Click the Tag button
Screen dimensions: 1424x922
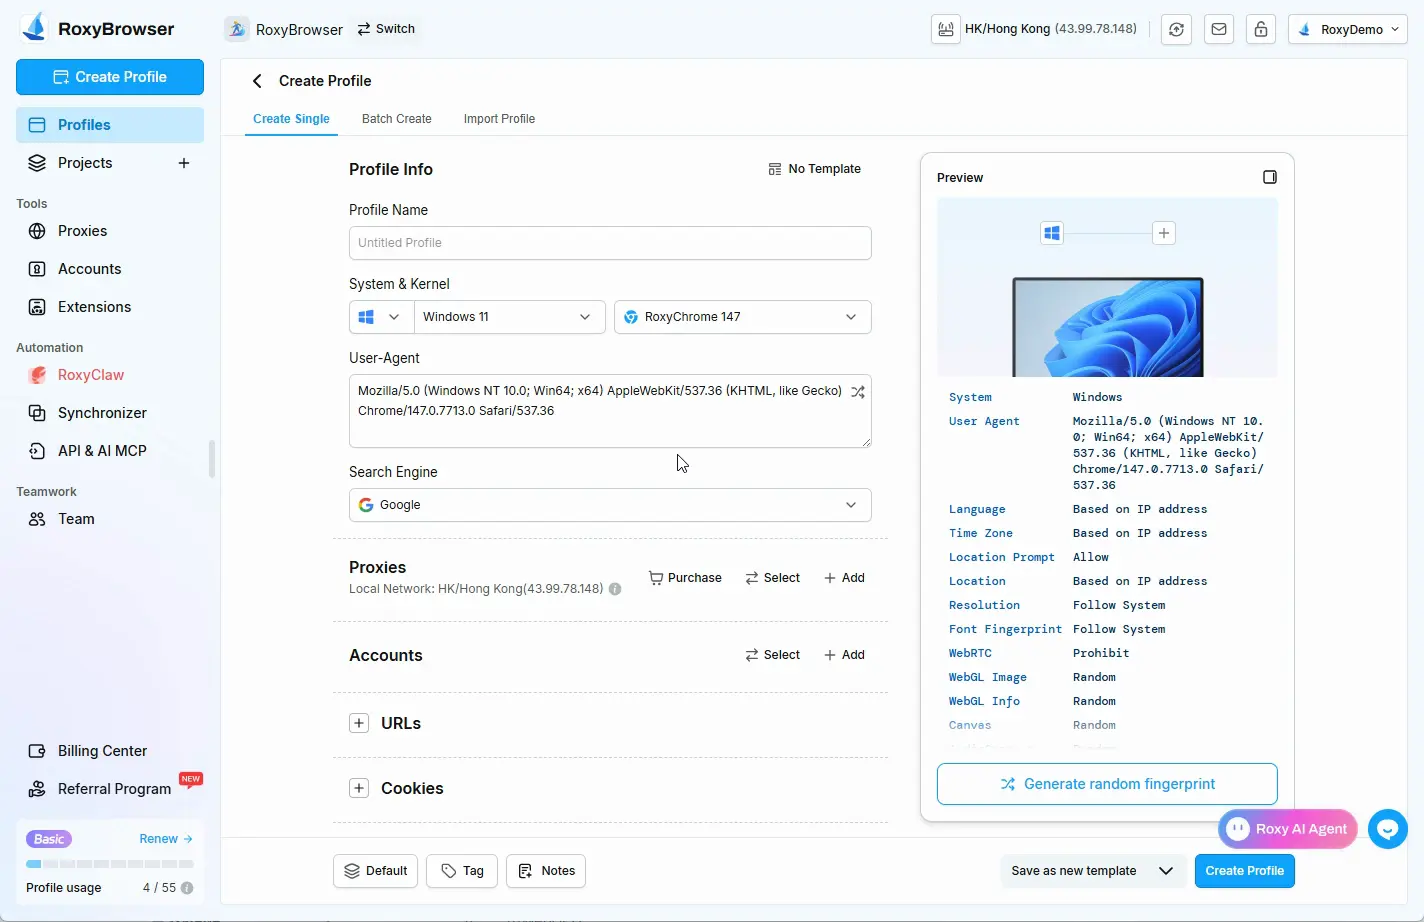[463, 871]
